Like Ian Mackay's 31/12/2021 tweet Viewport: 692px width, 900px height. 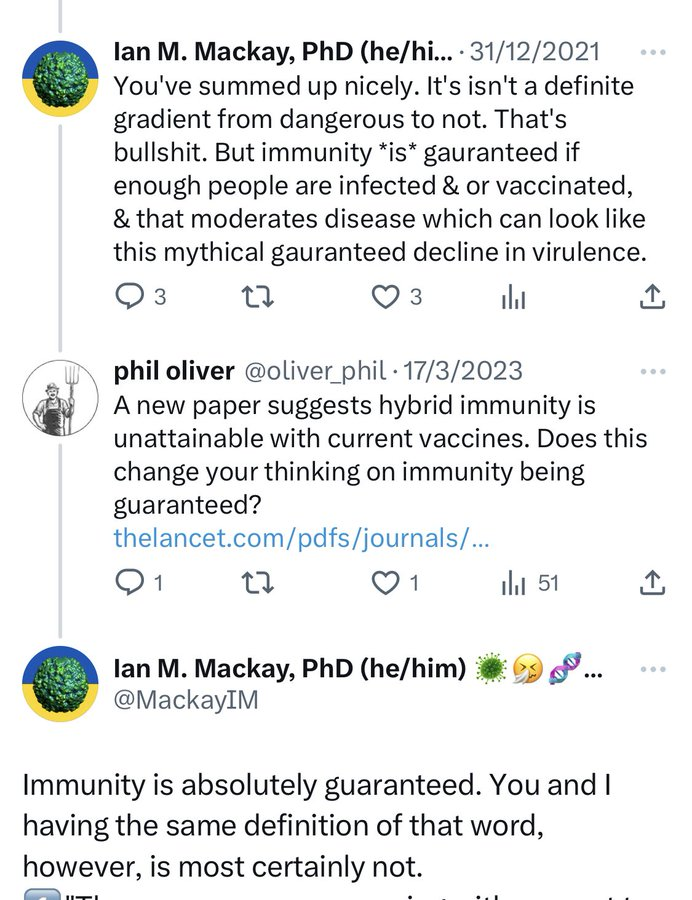pyautogui.click(x=385, y=296)
